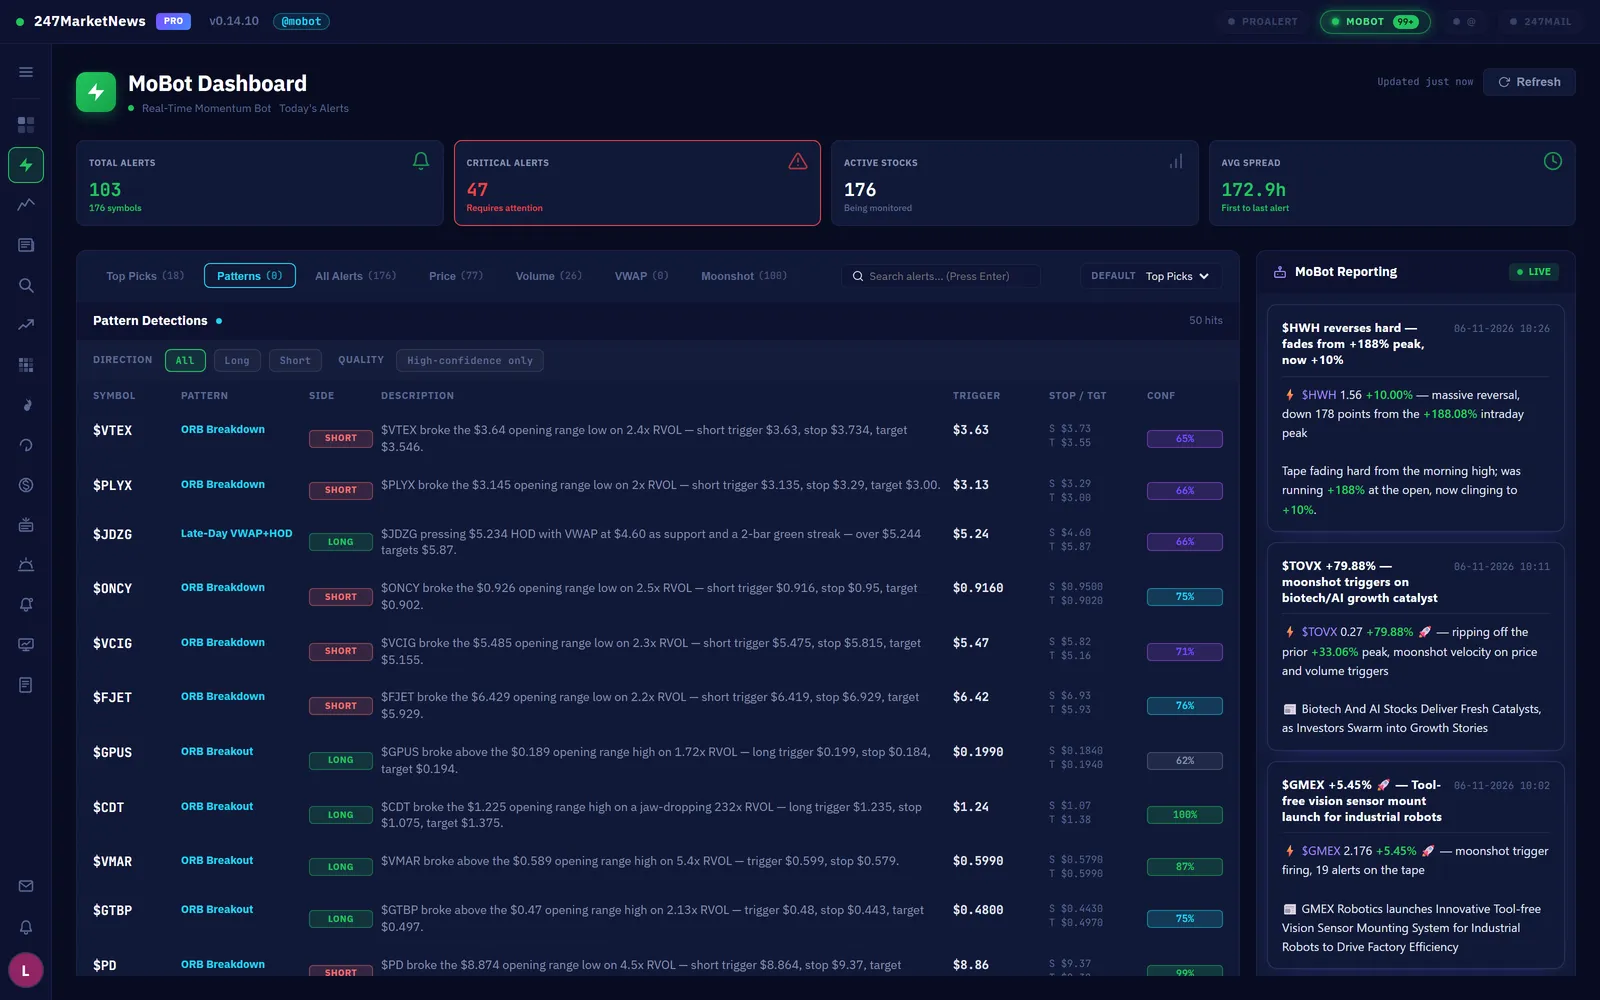Screen dimensions: 1600x1000
Task: Open the TV broadcast sidebar icon
Action: [26, 525]
